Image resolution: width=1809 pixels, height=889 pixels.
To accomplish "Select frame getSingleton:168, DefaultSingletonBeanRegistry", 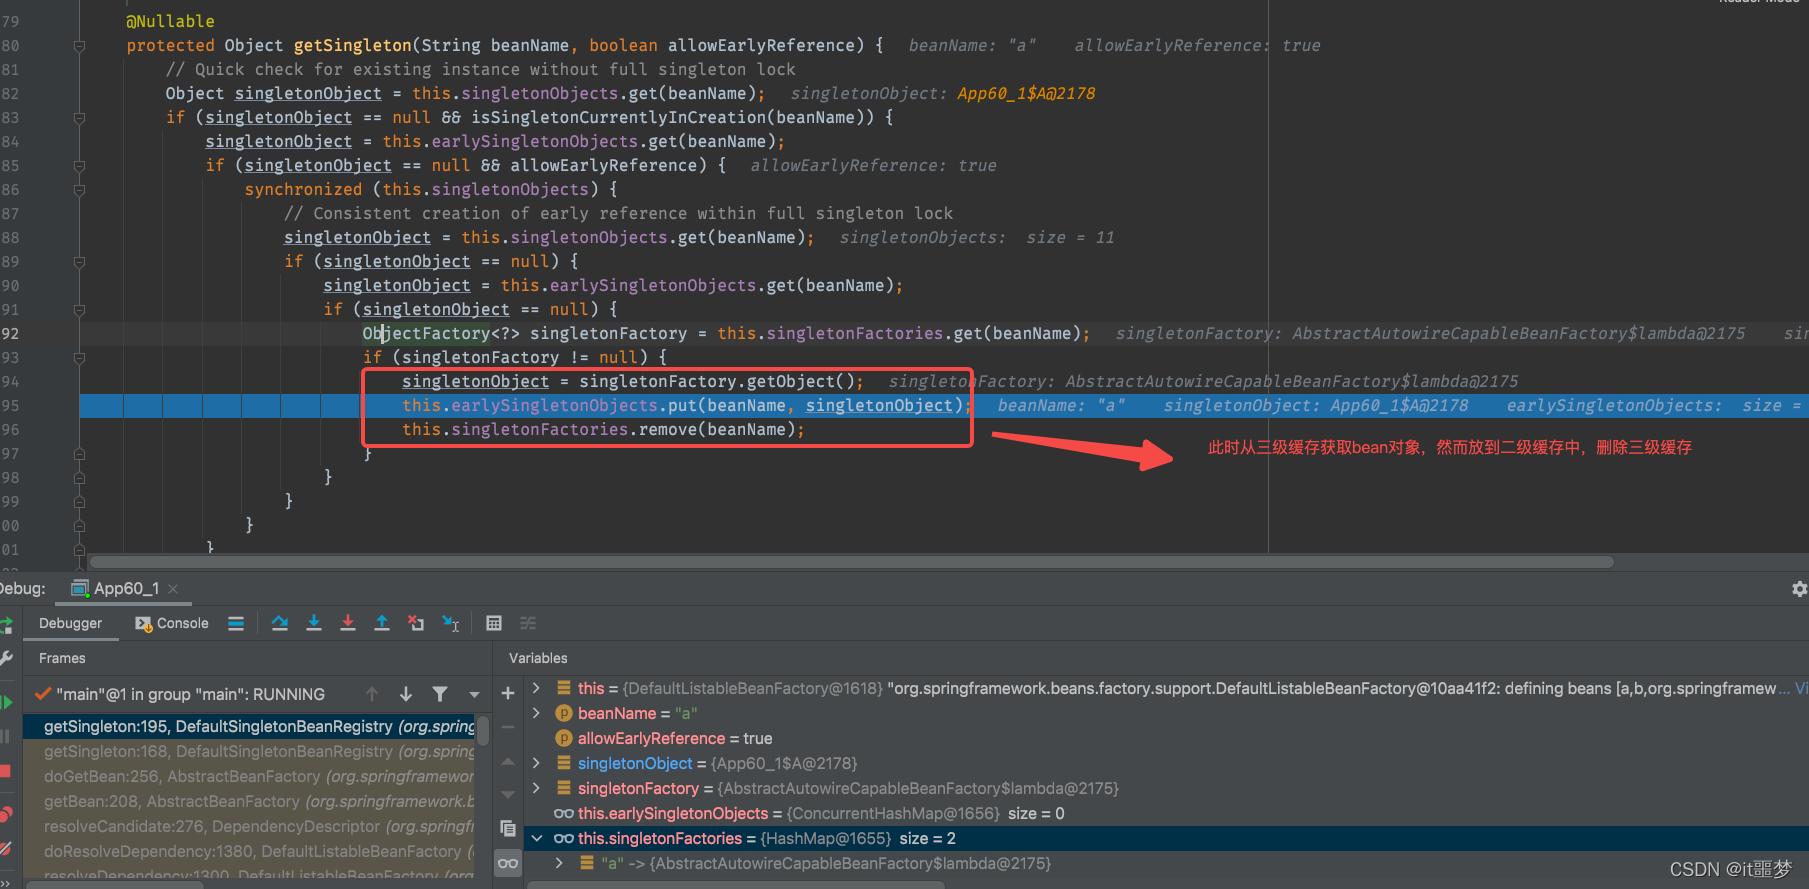I will click(x=249, y=752).
